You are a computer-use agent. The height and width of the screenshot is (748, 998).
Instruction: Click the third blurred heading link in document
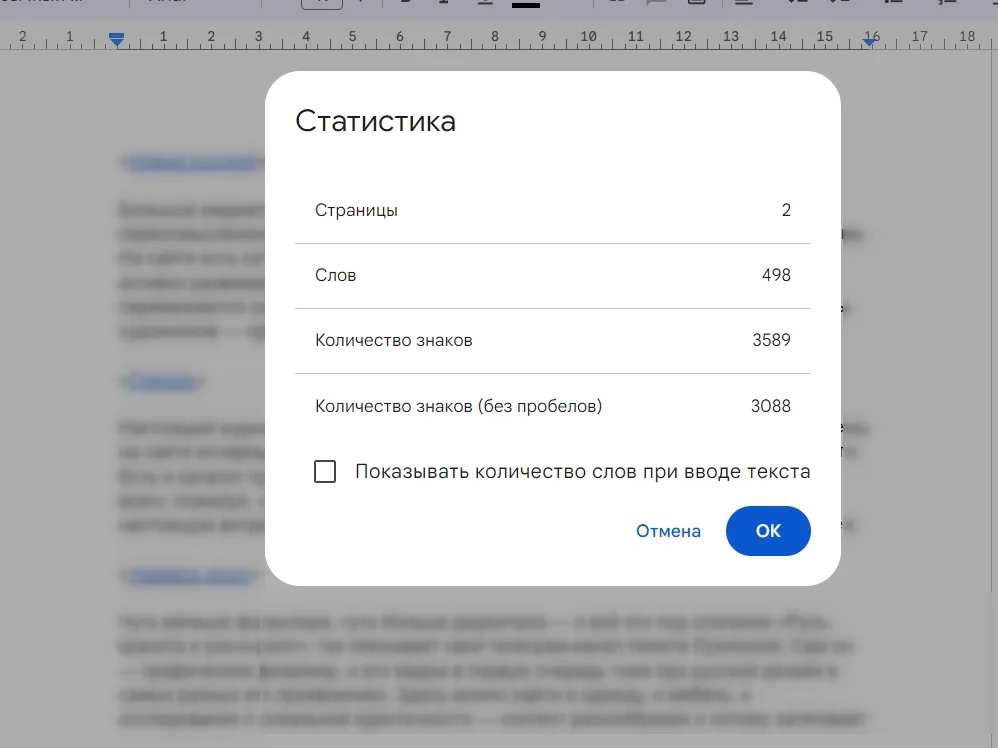tap(188, 576)
